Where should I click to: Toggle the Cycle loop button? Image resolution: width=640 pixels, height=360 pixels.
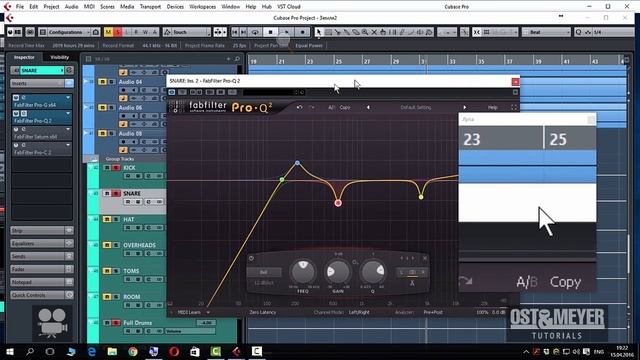click(x=255, y=32)
